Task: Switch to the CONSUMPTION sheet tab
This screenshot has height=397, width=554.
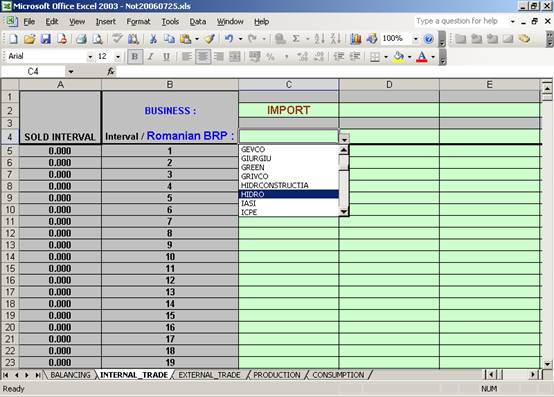Action: pyautogui.click(x=338, y=375)
